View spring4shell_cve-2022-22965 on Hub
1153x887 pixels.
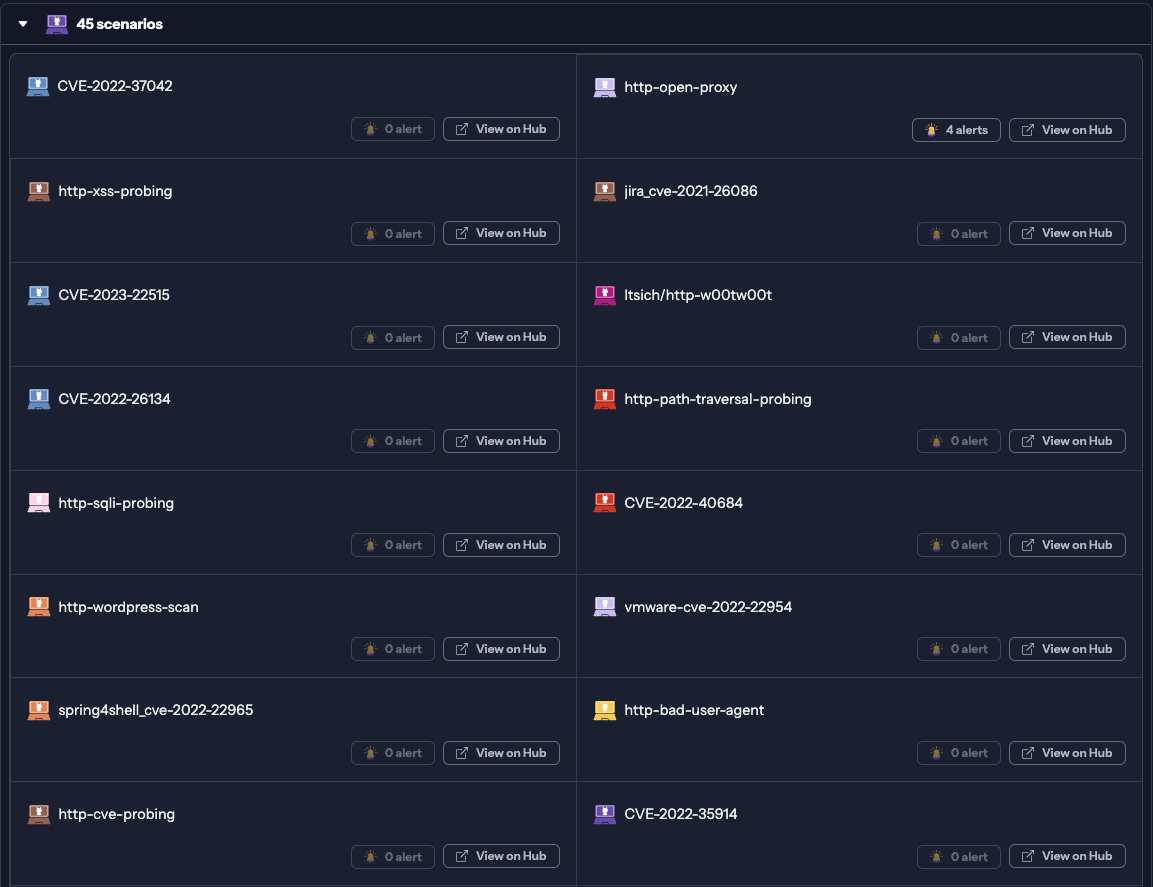(501, 753)
